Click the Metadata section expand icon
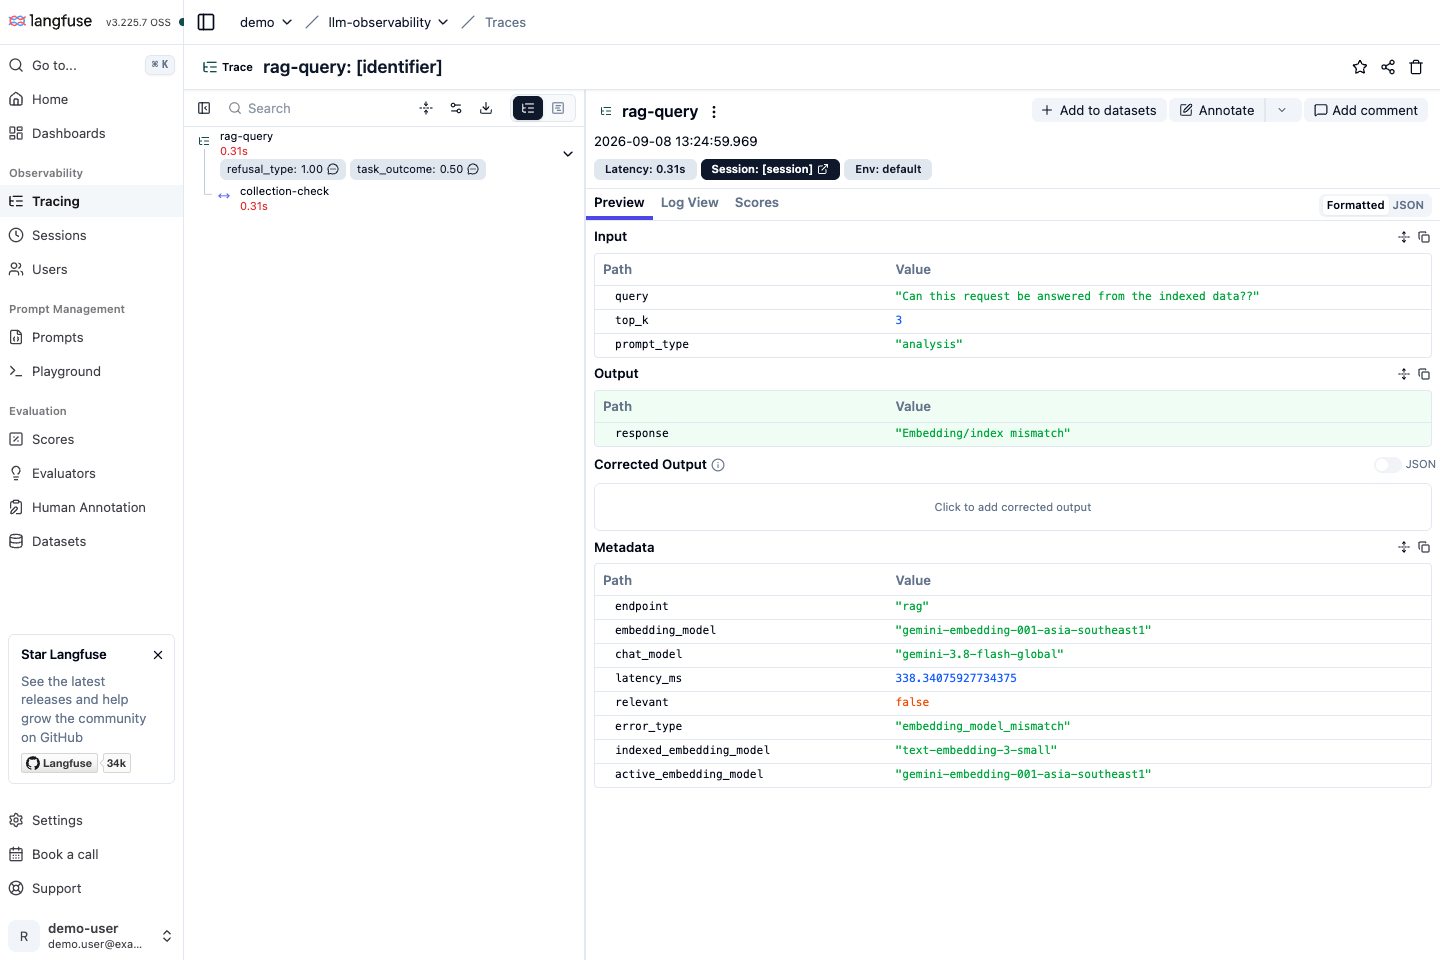Viewport: 1440px width, 960px height. coord(1404,547)
